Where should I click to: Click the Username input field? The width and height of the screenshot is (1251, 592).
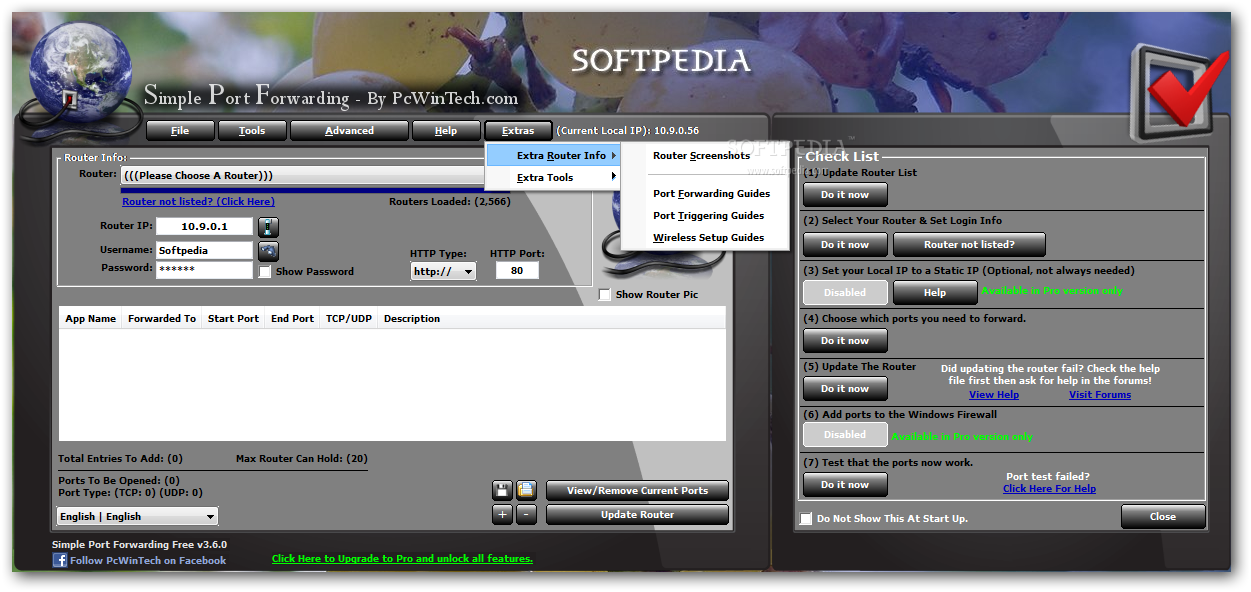pyautogui.click(x=204, y=251)
